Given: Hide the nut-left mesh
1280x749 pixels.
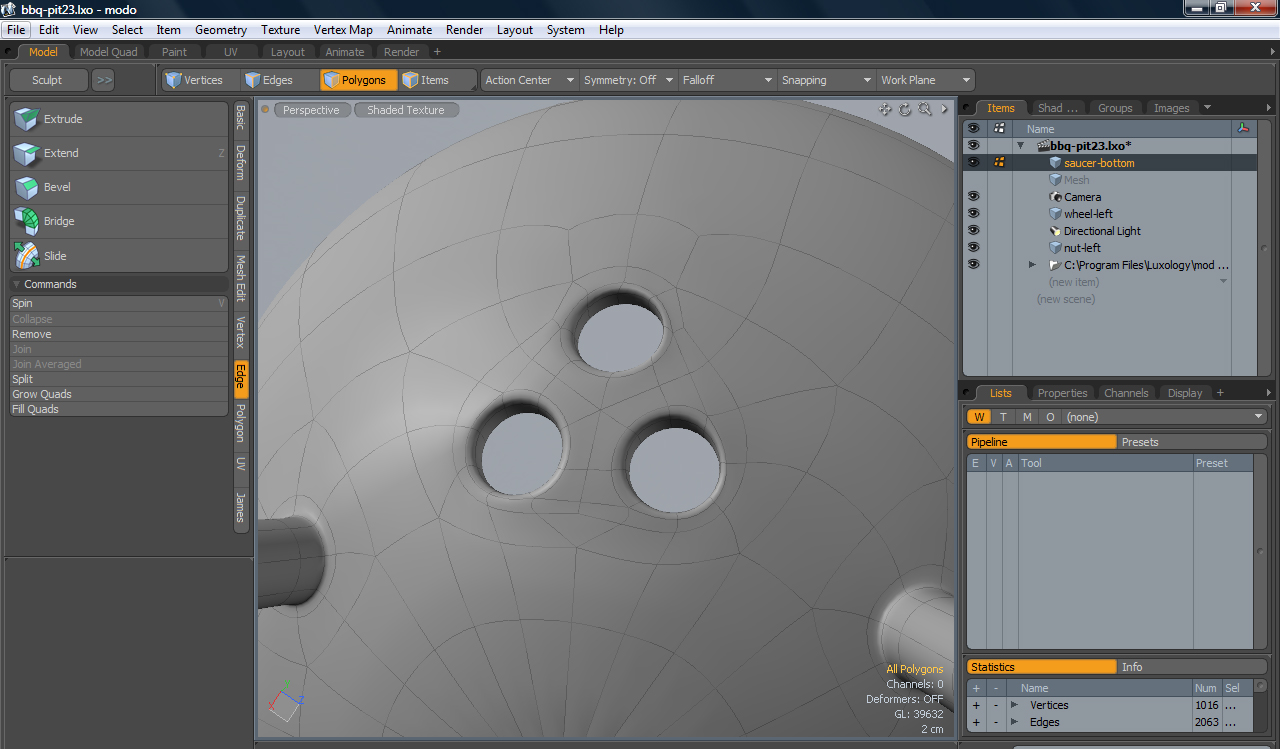Looking at the screenshot, I should (974, 247).
